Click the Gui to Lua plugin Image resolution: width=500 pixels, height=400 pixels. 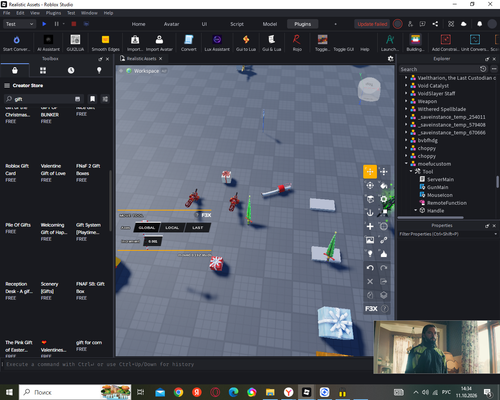tap(246, 43)
